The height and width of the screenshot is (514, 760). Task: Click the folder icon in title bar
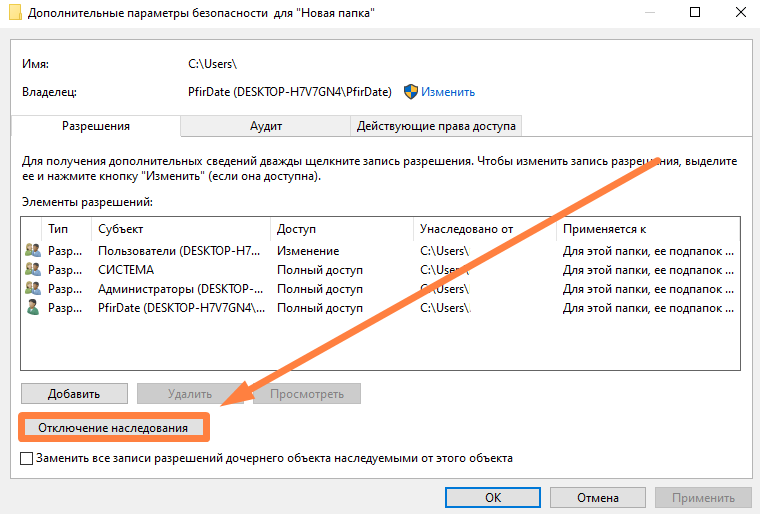11,12
